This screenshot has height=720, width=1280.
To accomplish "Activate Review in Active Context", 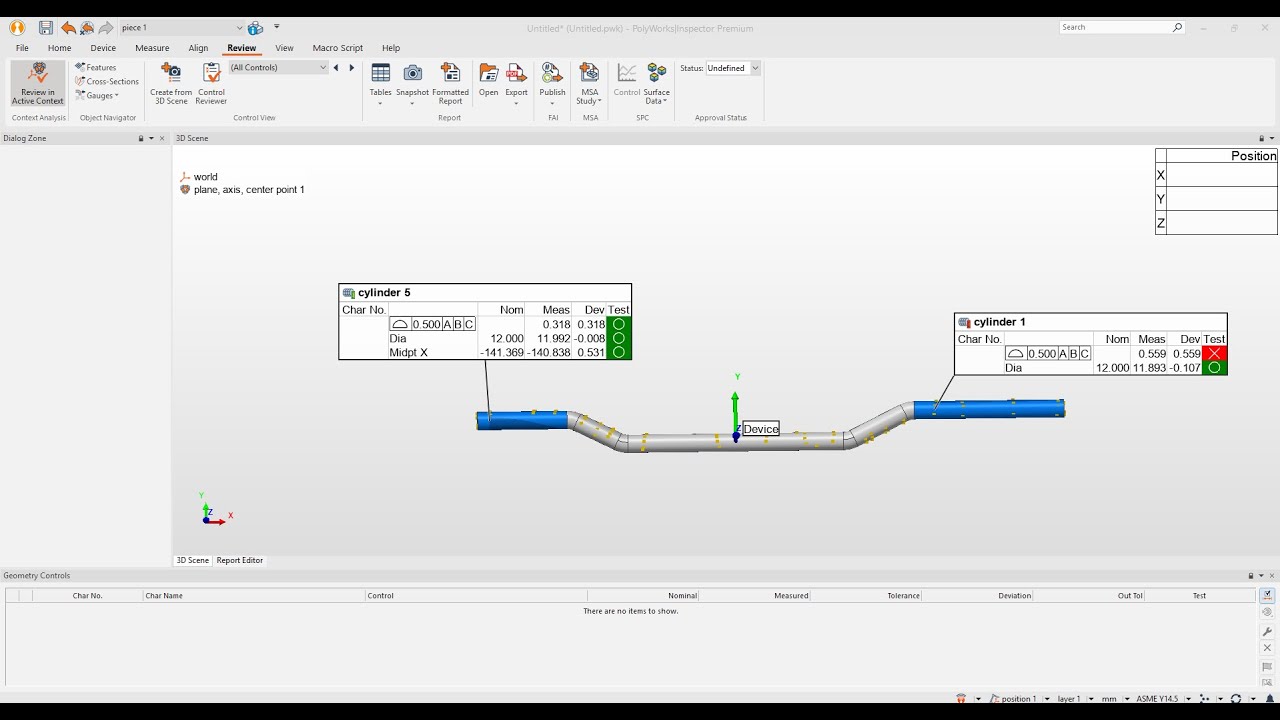I will point(38,83).
